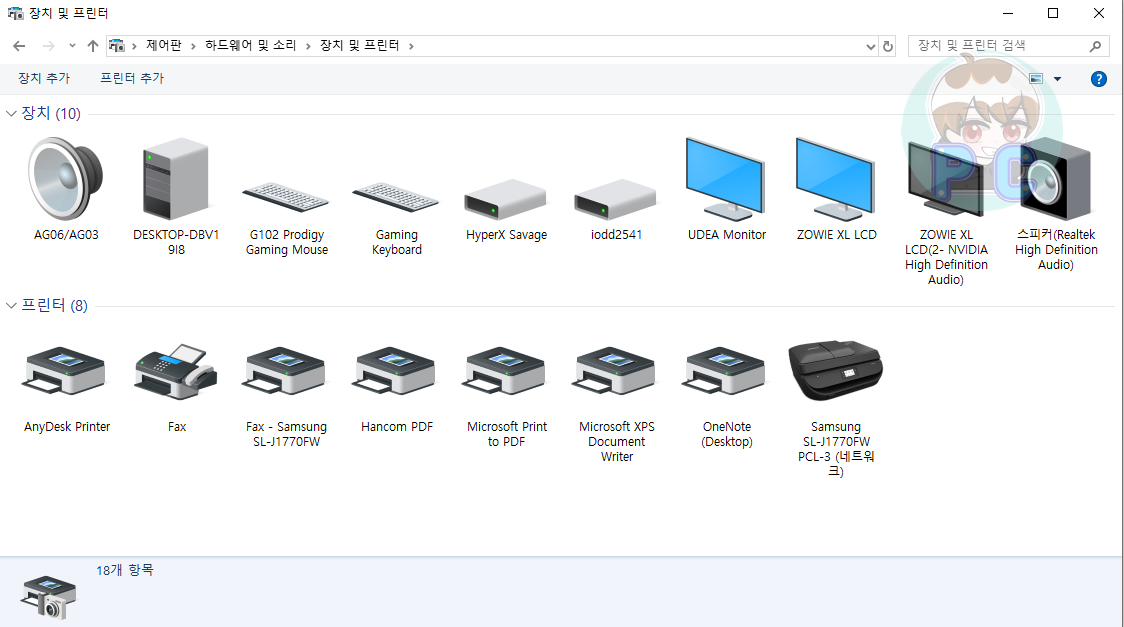This screenshot has height=627, width=1124.
Task: Select the Microsoft Print to PDF icon
Action: (505, 370)
